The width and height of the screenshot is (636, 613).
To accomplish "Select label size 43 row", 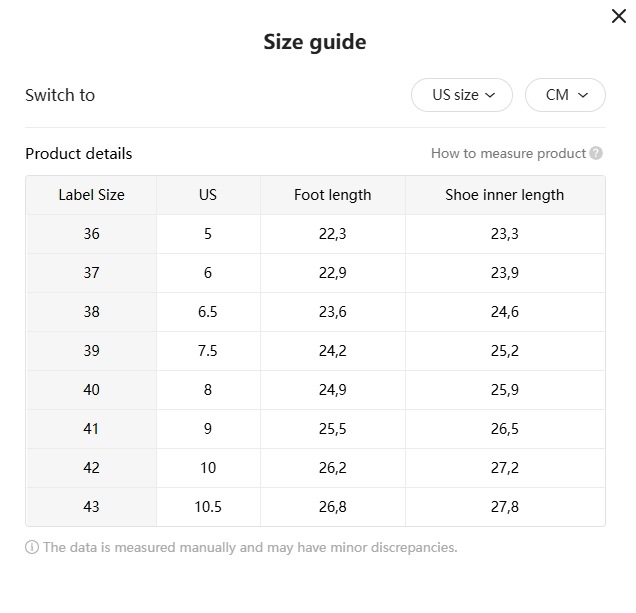I will click(91, 507).
